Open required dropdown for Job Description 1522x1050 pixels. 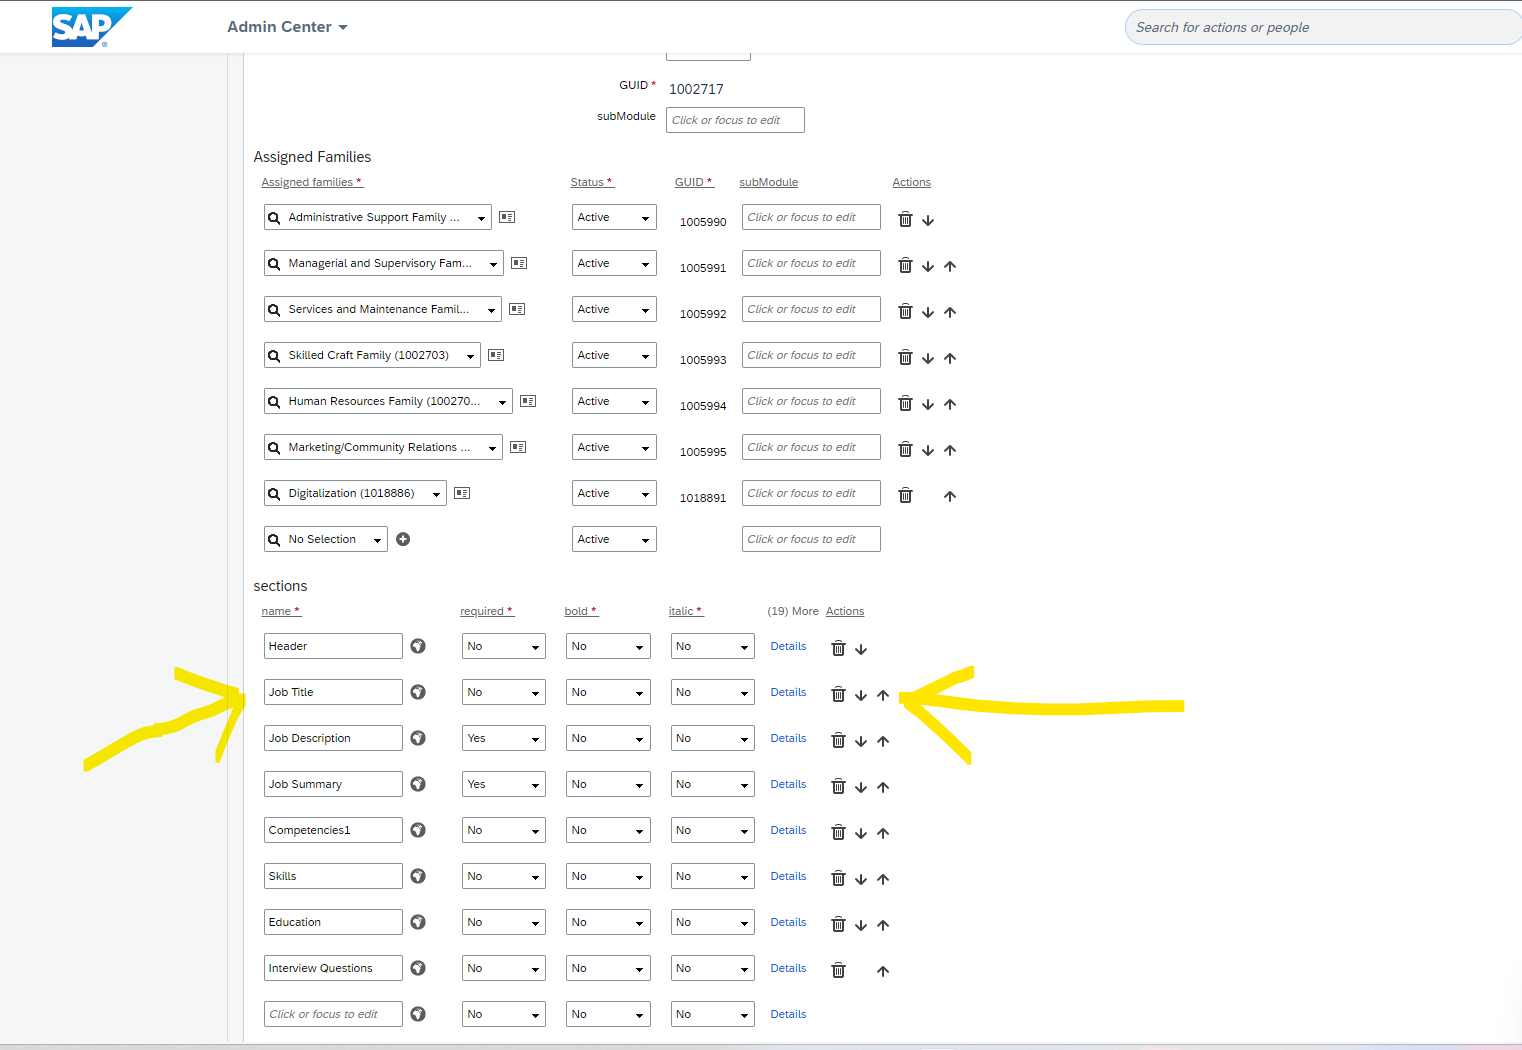pyautogui.click(x=503, y=738)
